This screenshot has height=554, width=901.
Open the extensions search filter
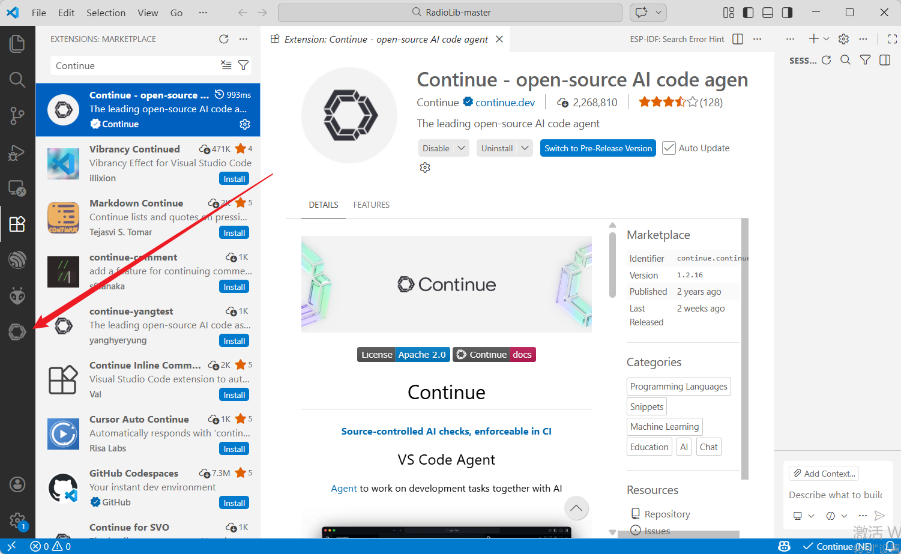click(244, 65)
